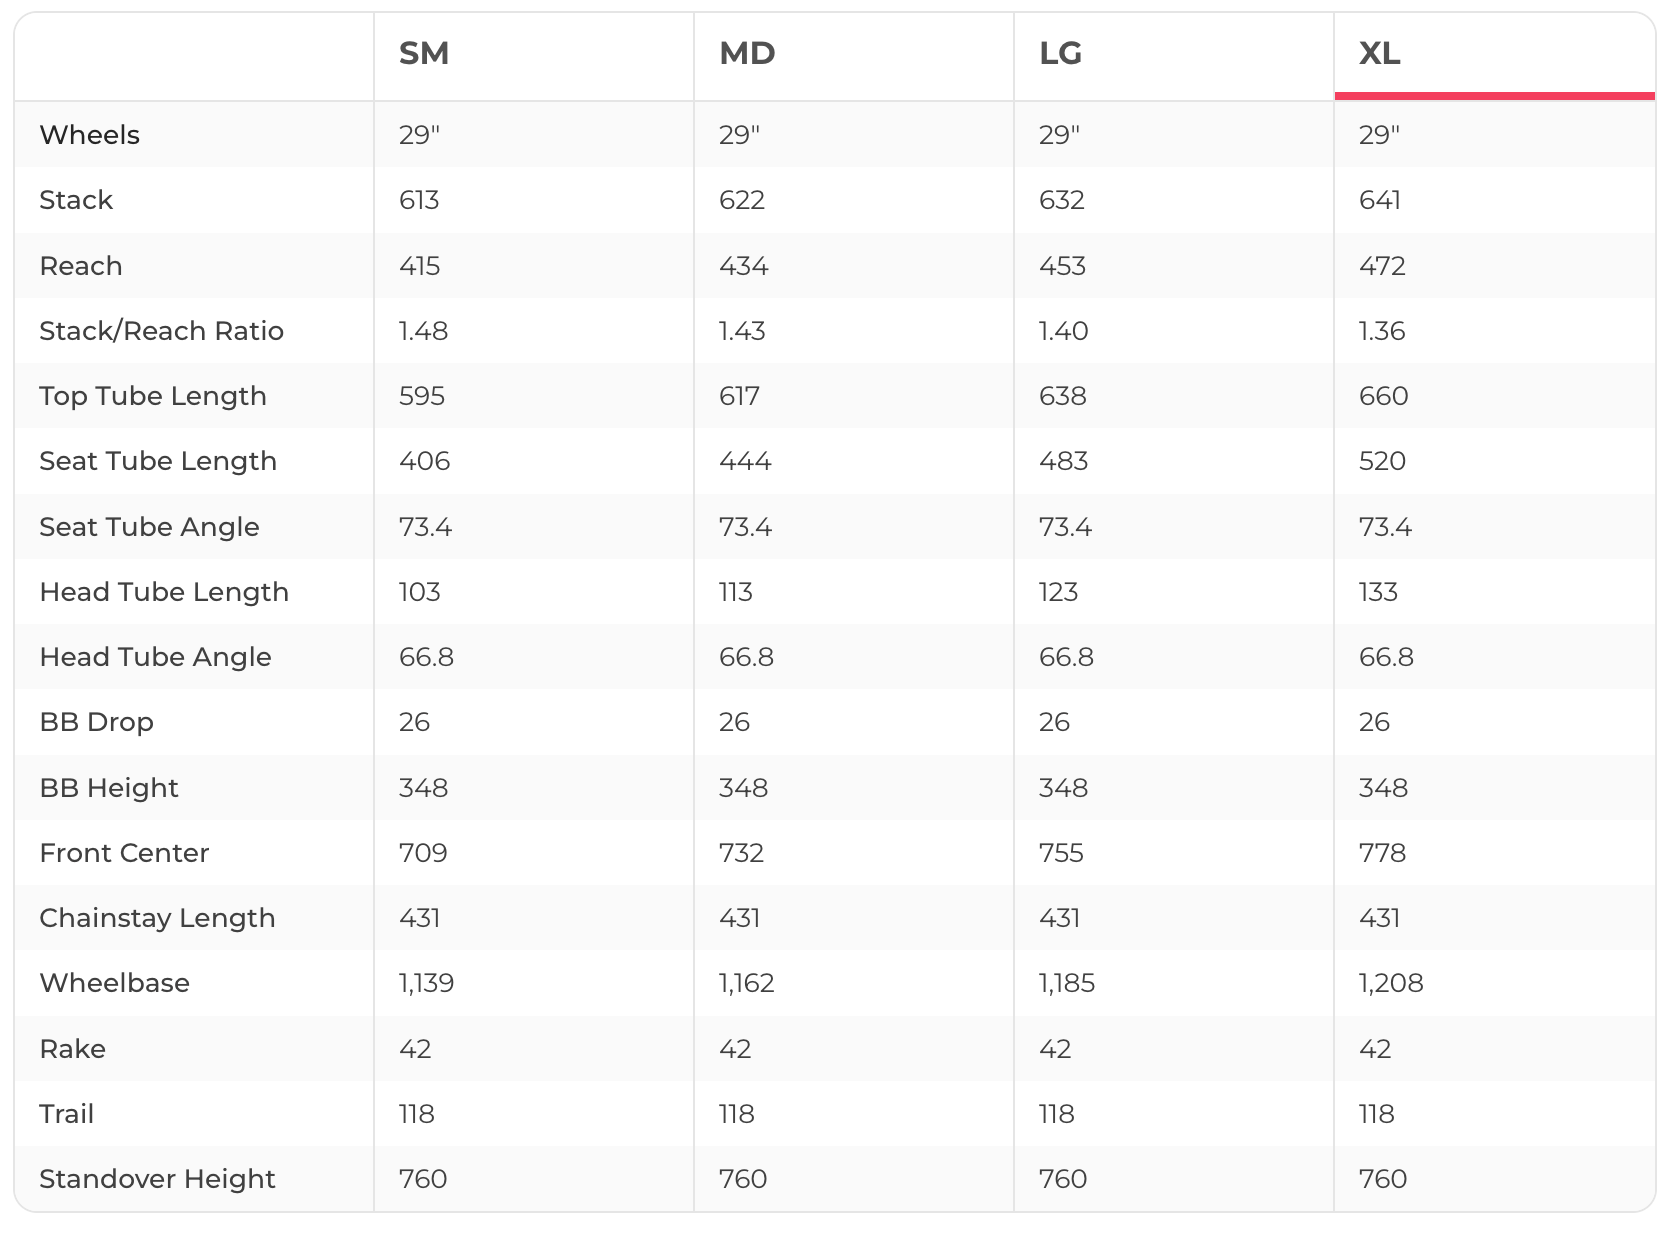
Task: Click the Top Tube Length label
Action: pyautogui.click(x=153, y=396)
